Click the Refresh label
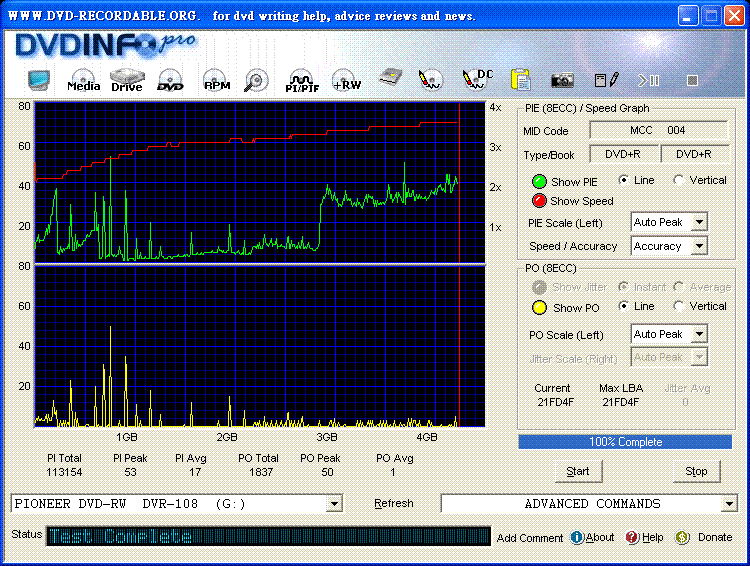This screenshot has height=566, width=750. click(x=393, y=504)
